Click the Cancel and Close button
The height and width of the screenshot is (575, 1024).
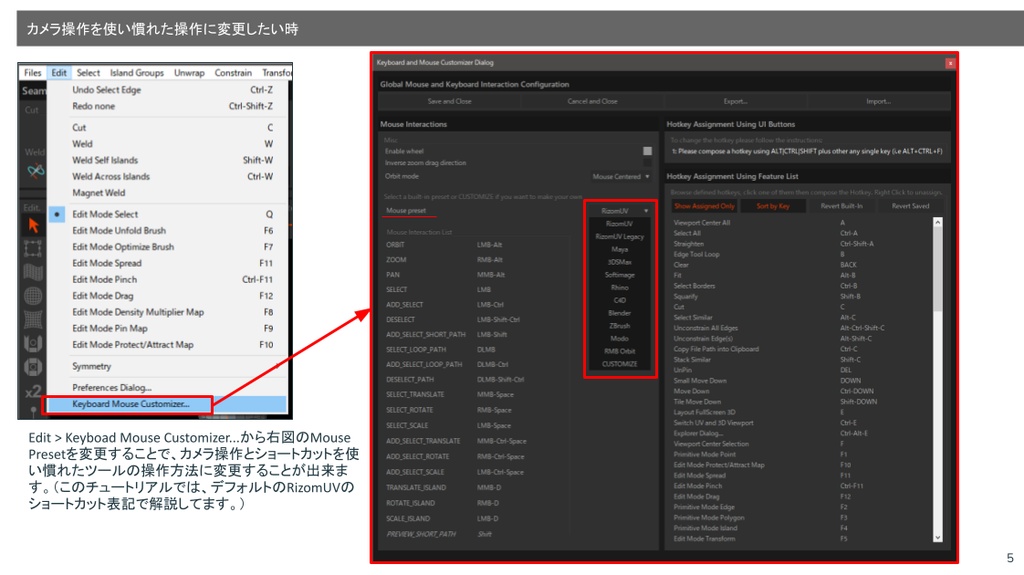click(x=592, y=101)
